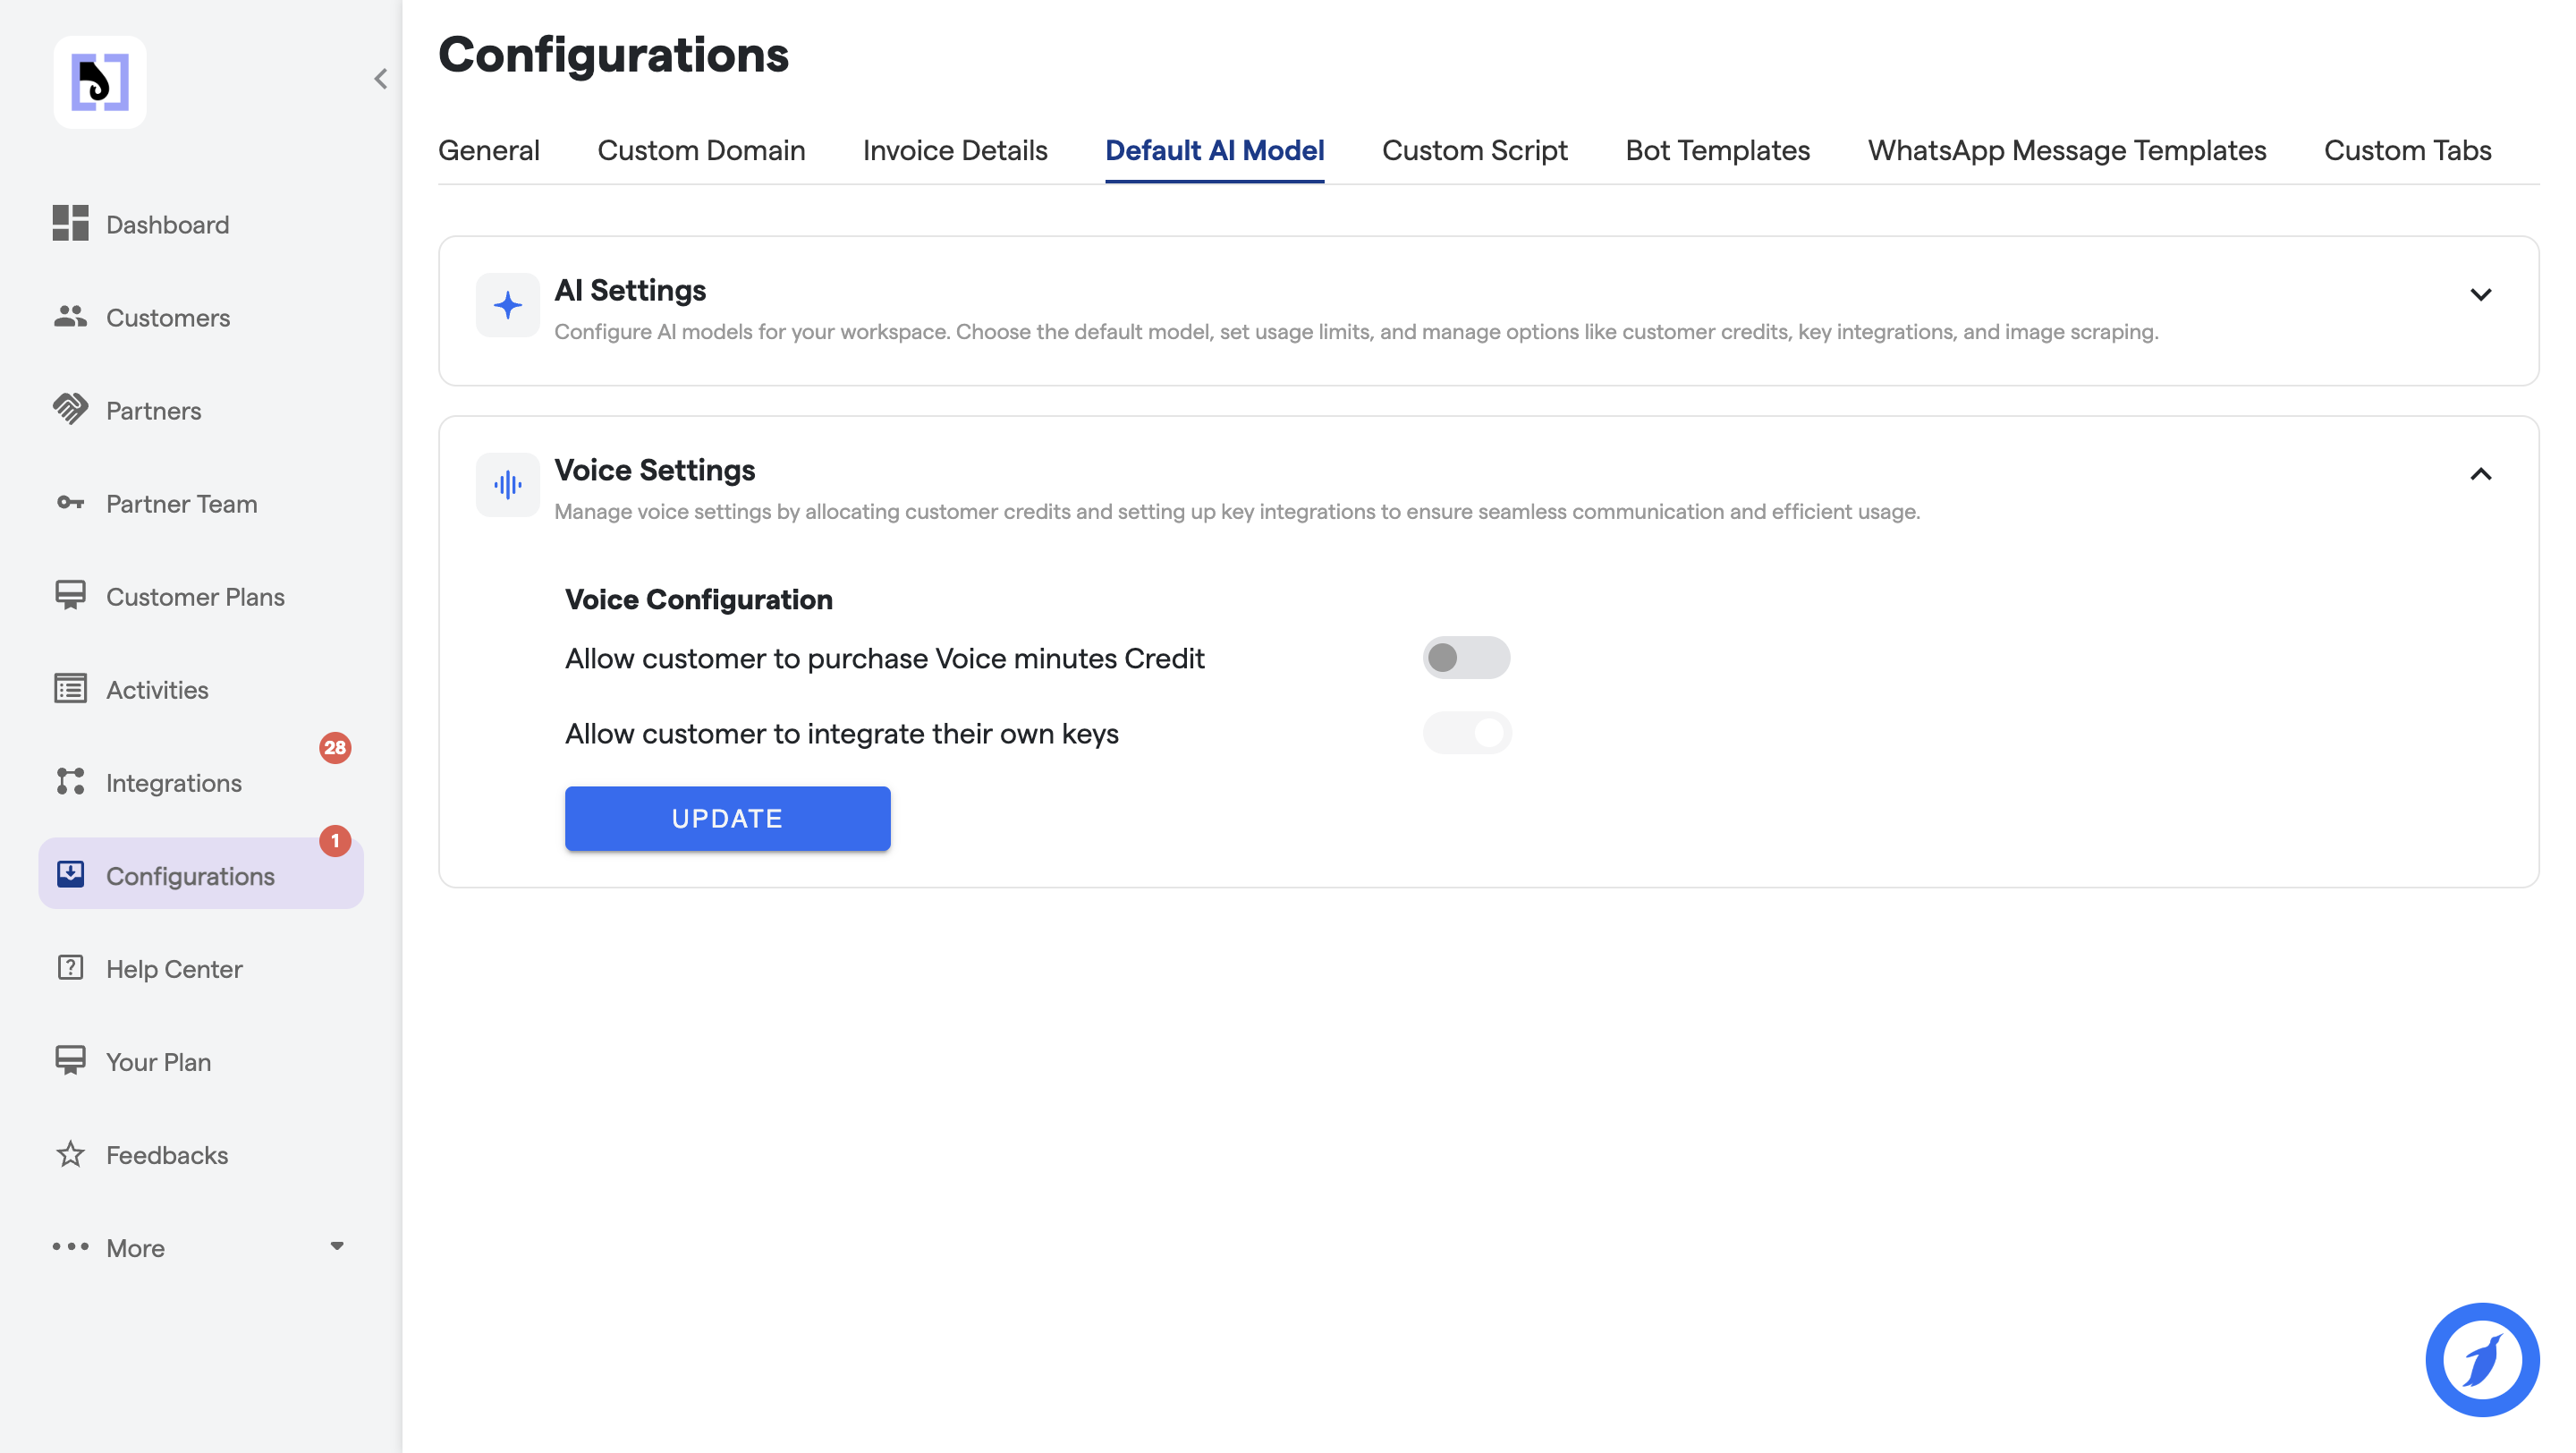Viewport: 2576px width, 1453px height.
Task: Open the chat widget bird icon
Action: [x=2481, y=1358]
